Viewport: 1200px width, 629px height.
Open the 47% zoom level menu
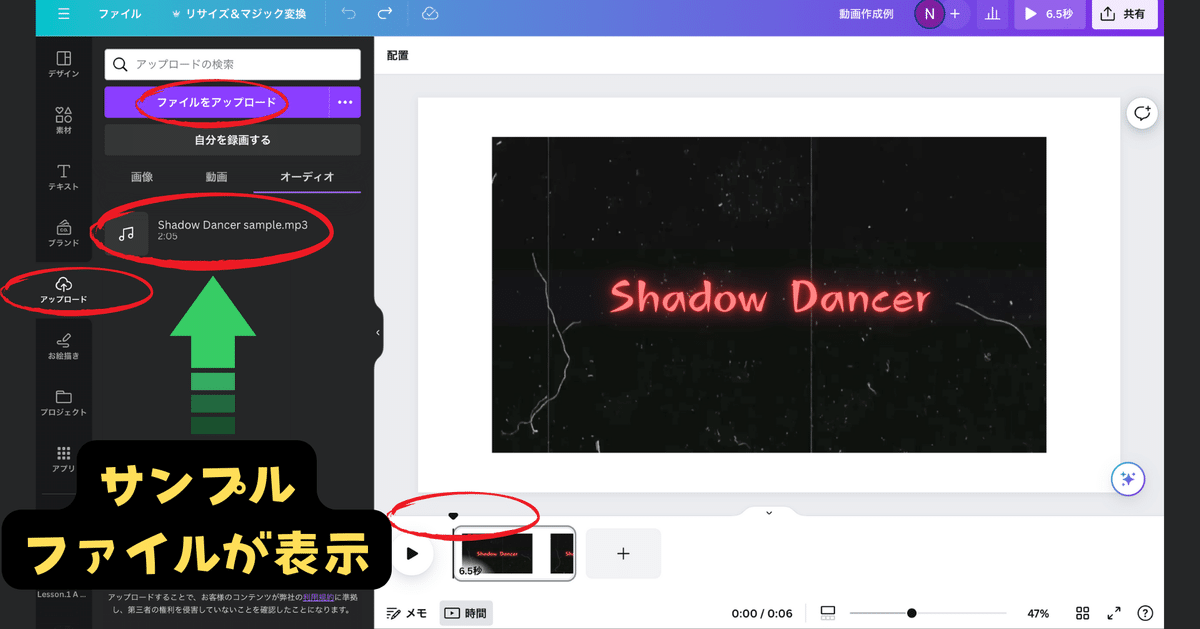click(1038, 613)
